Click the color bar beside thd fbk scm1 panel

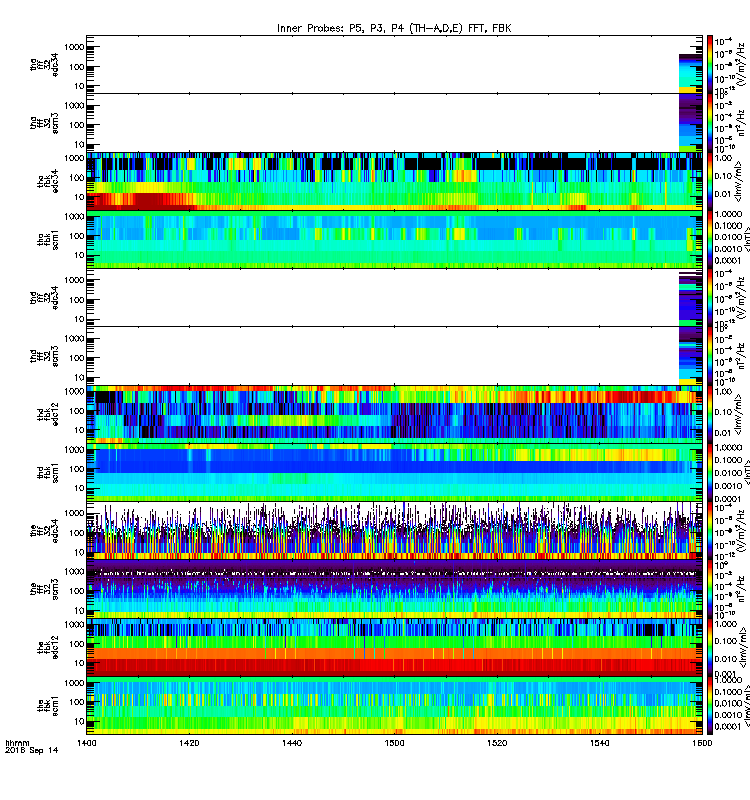(709, 472)
